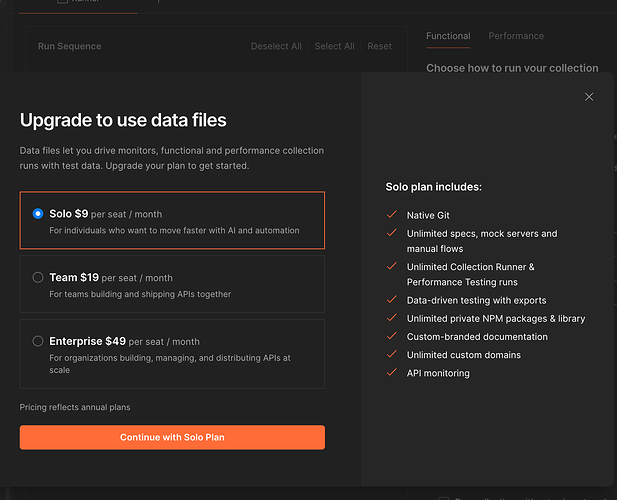Click checkmark beside Unlimited specs, mock servers
This screenshot has width=617, height=500.
392,232
